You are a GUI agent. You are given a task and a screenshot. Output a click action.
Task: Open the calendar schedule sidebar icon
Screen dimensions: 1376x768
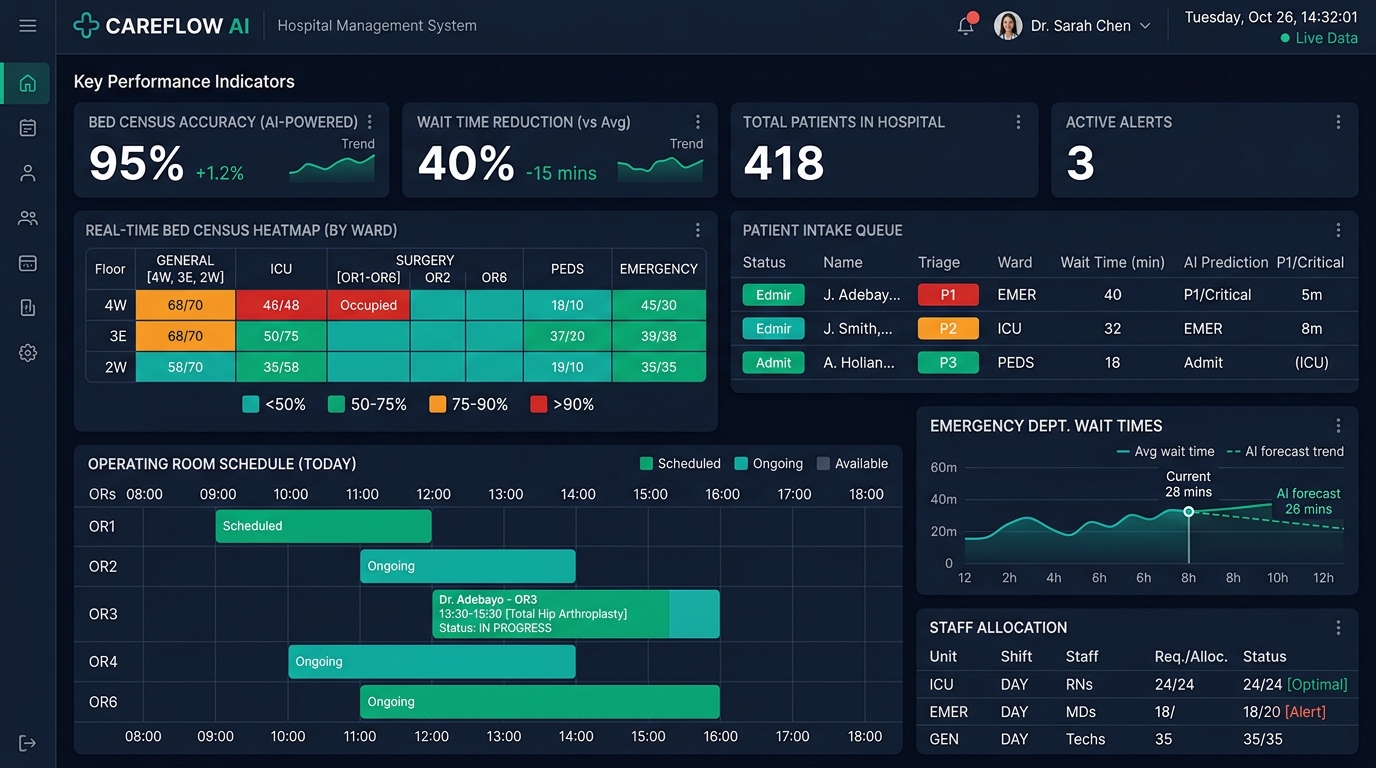(27, 128)
